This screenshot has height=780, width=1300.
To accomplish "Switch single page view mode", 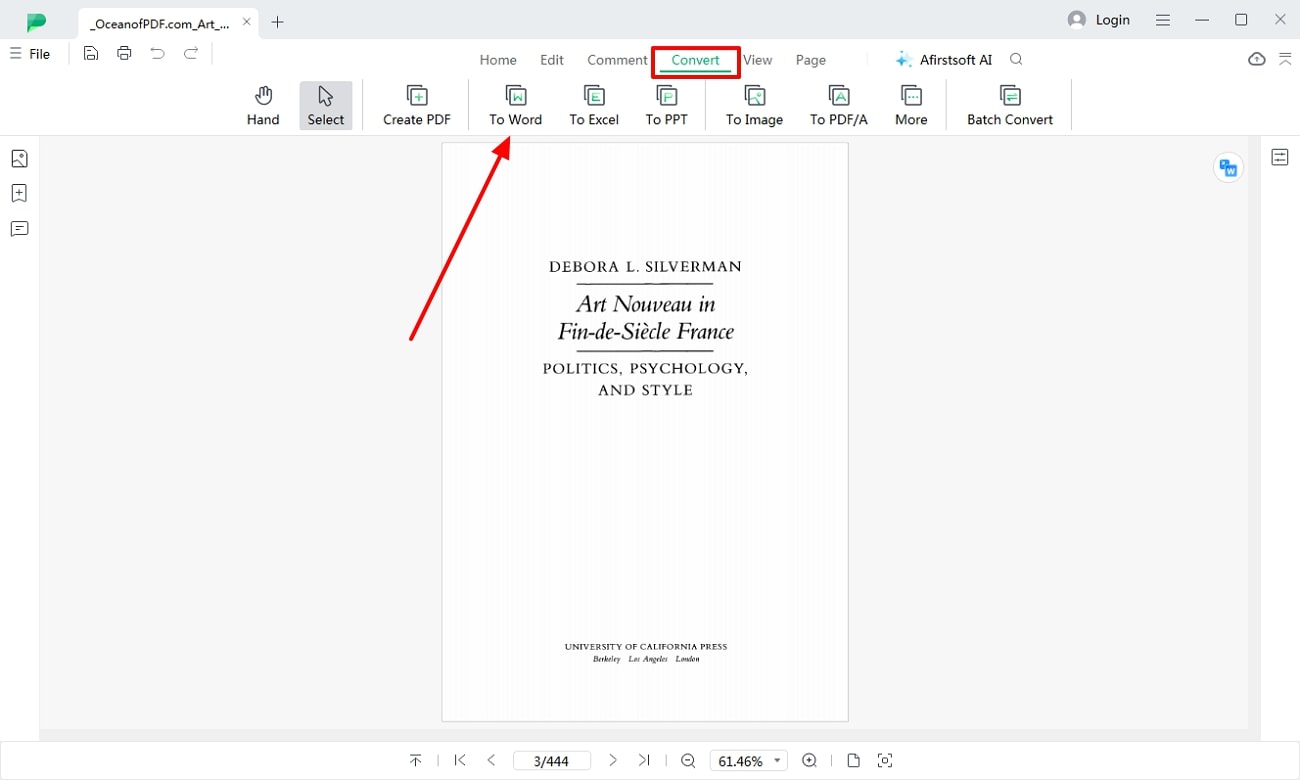I will pos(853,761).
